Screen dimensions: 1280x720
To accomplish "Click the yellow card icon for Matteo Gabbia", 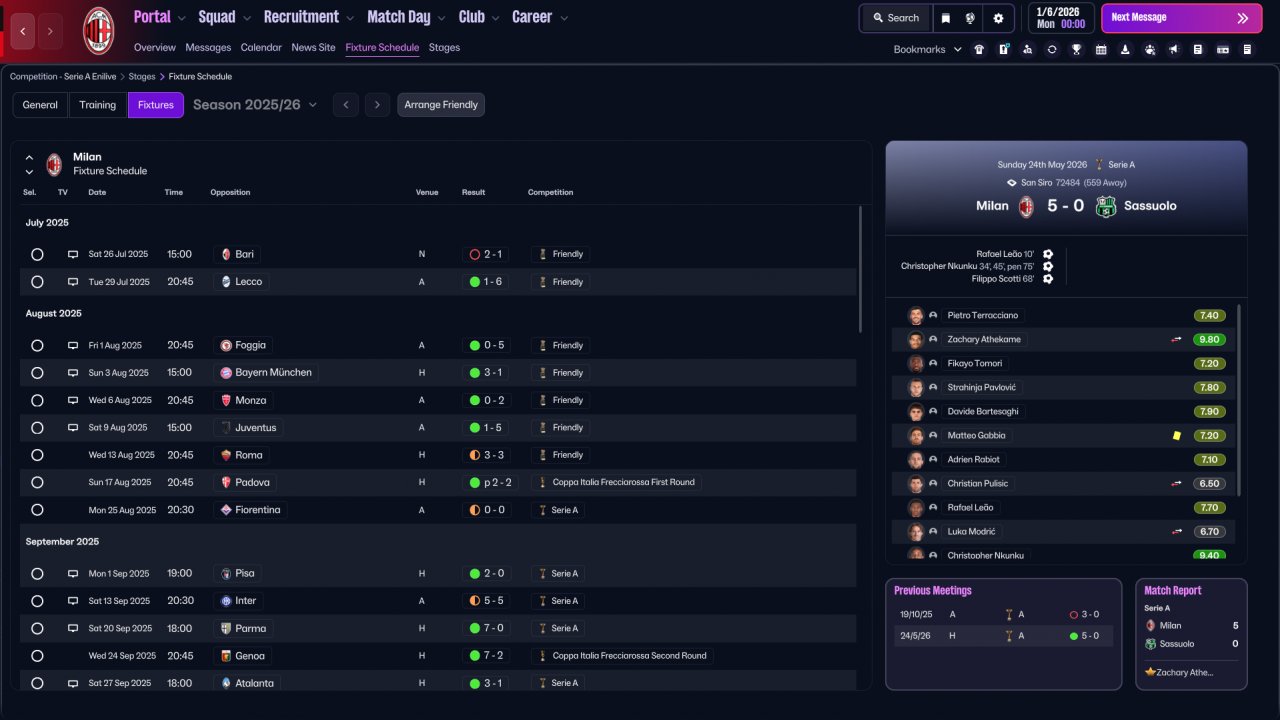I will 1177,436.
